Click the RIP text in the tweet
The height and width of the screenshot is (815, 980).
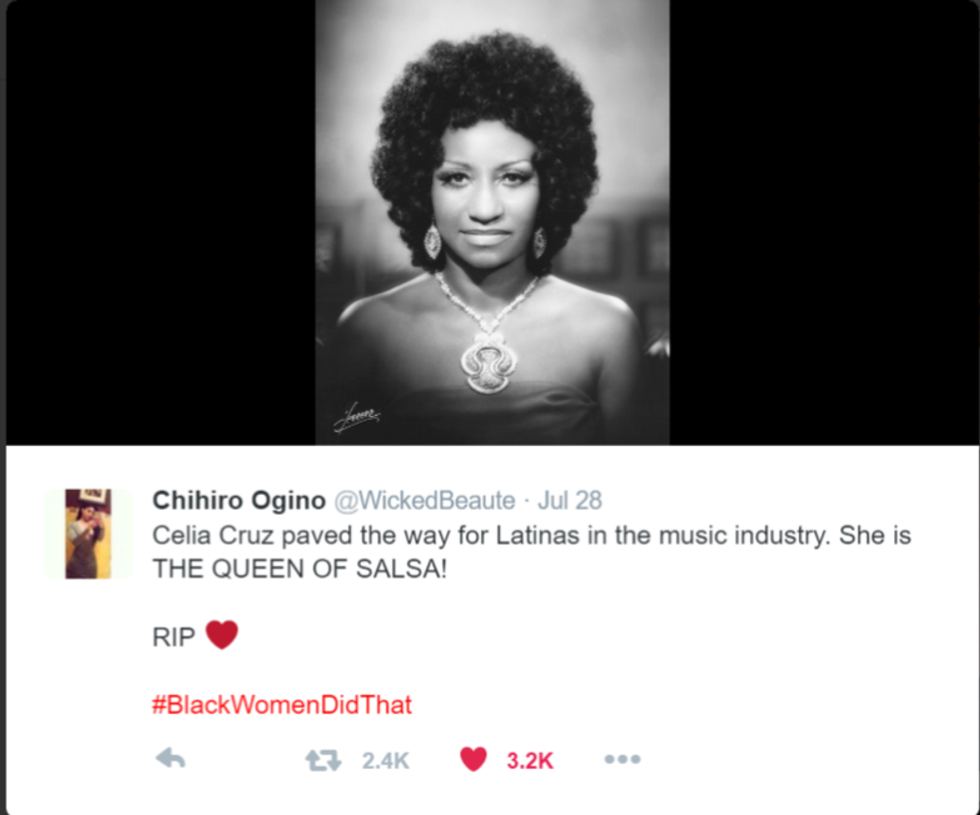point(174,637)
